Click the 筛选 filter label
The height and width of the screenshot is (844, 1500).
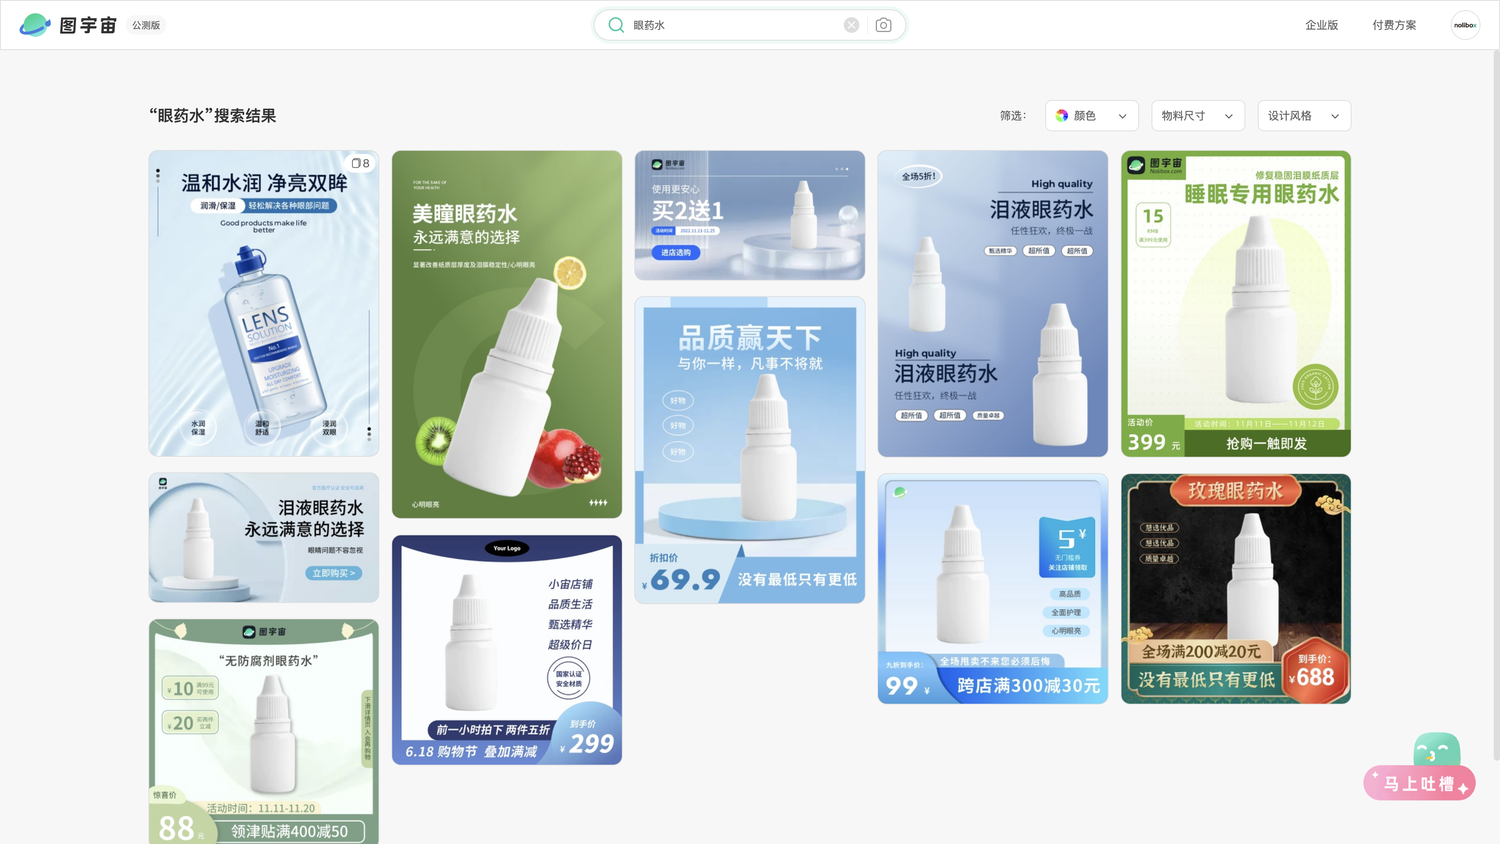(1013, 116)
